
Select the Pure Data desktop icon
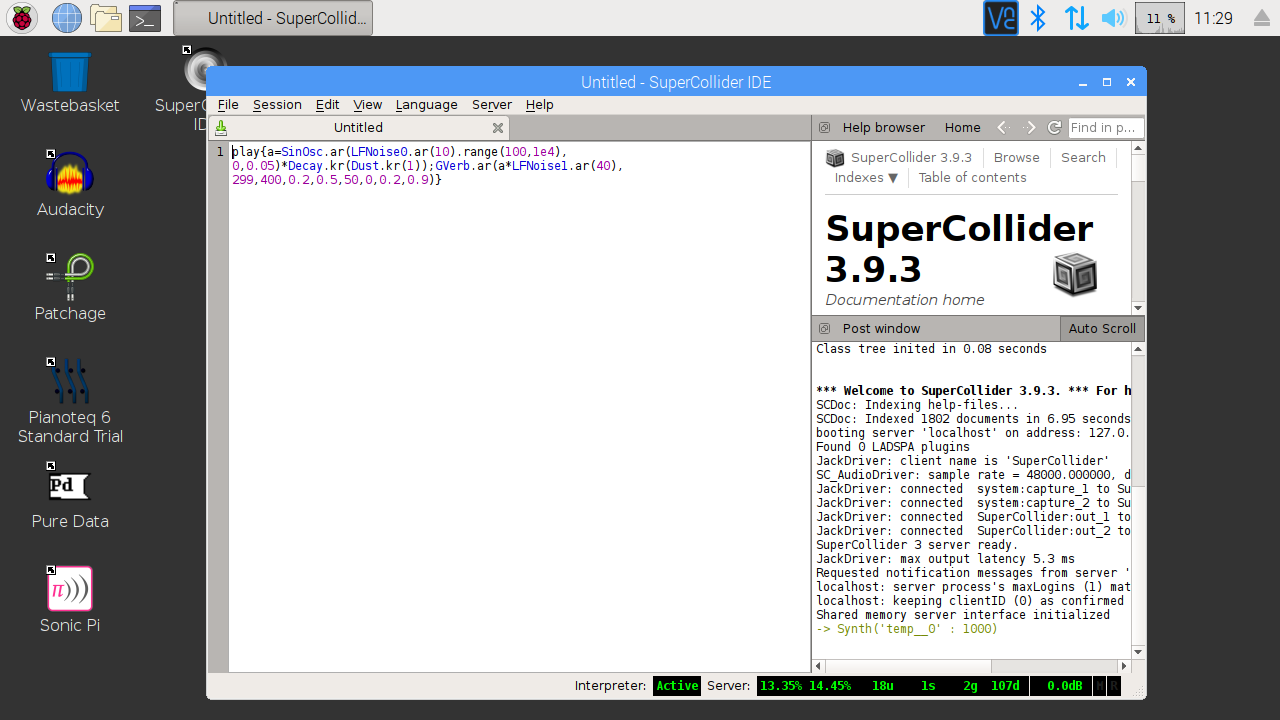[x=70, y=497]
